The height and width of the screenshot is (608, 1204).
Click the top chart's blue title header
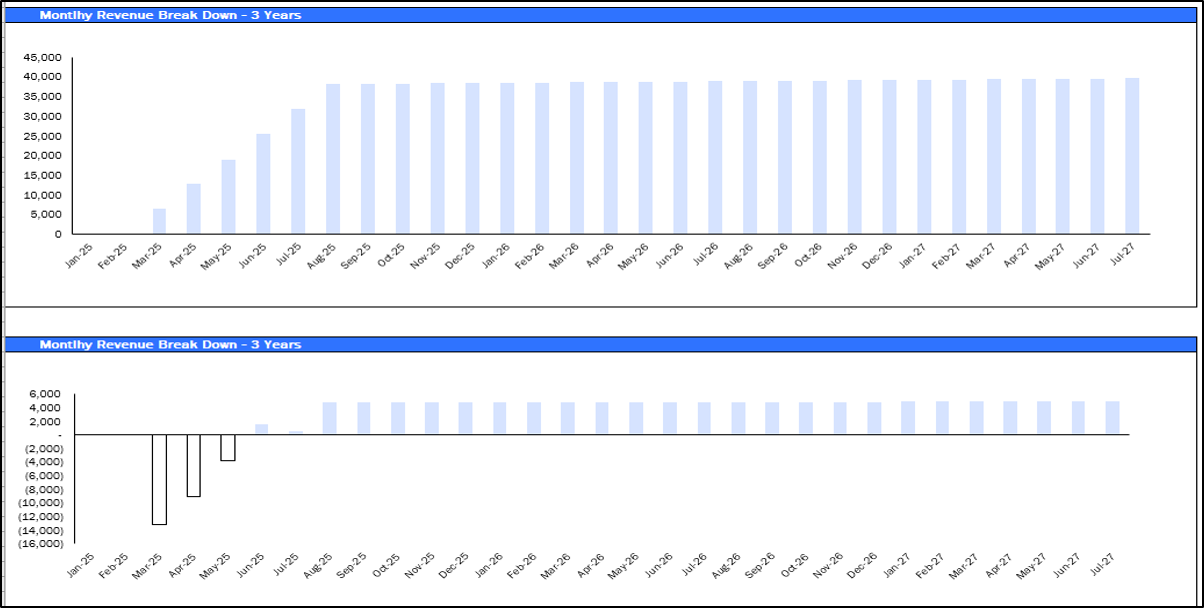(x=600, y=15)
